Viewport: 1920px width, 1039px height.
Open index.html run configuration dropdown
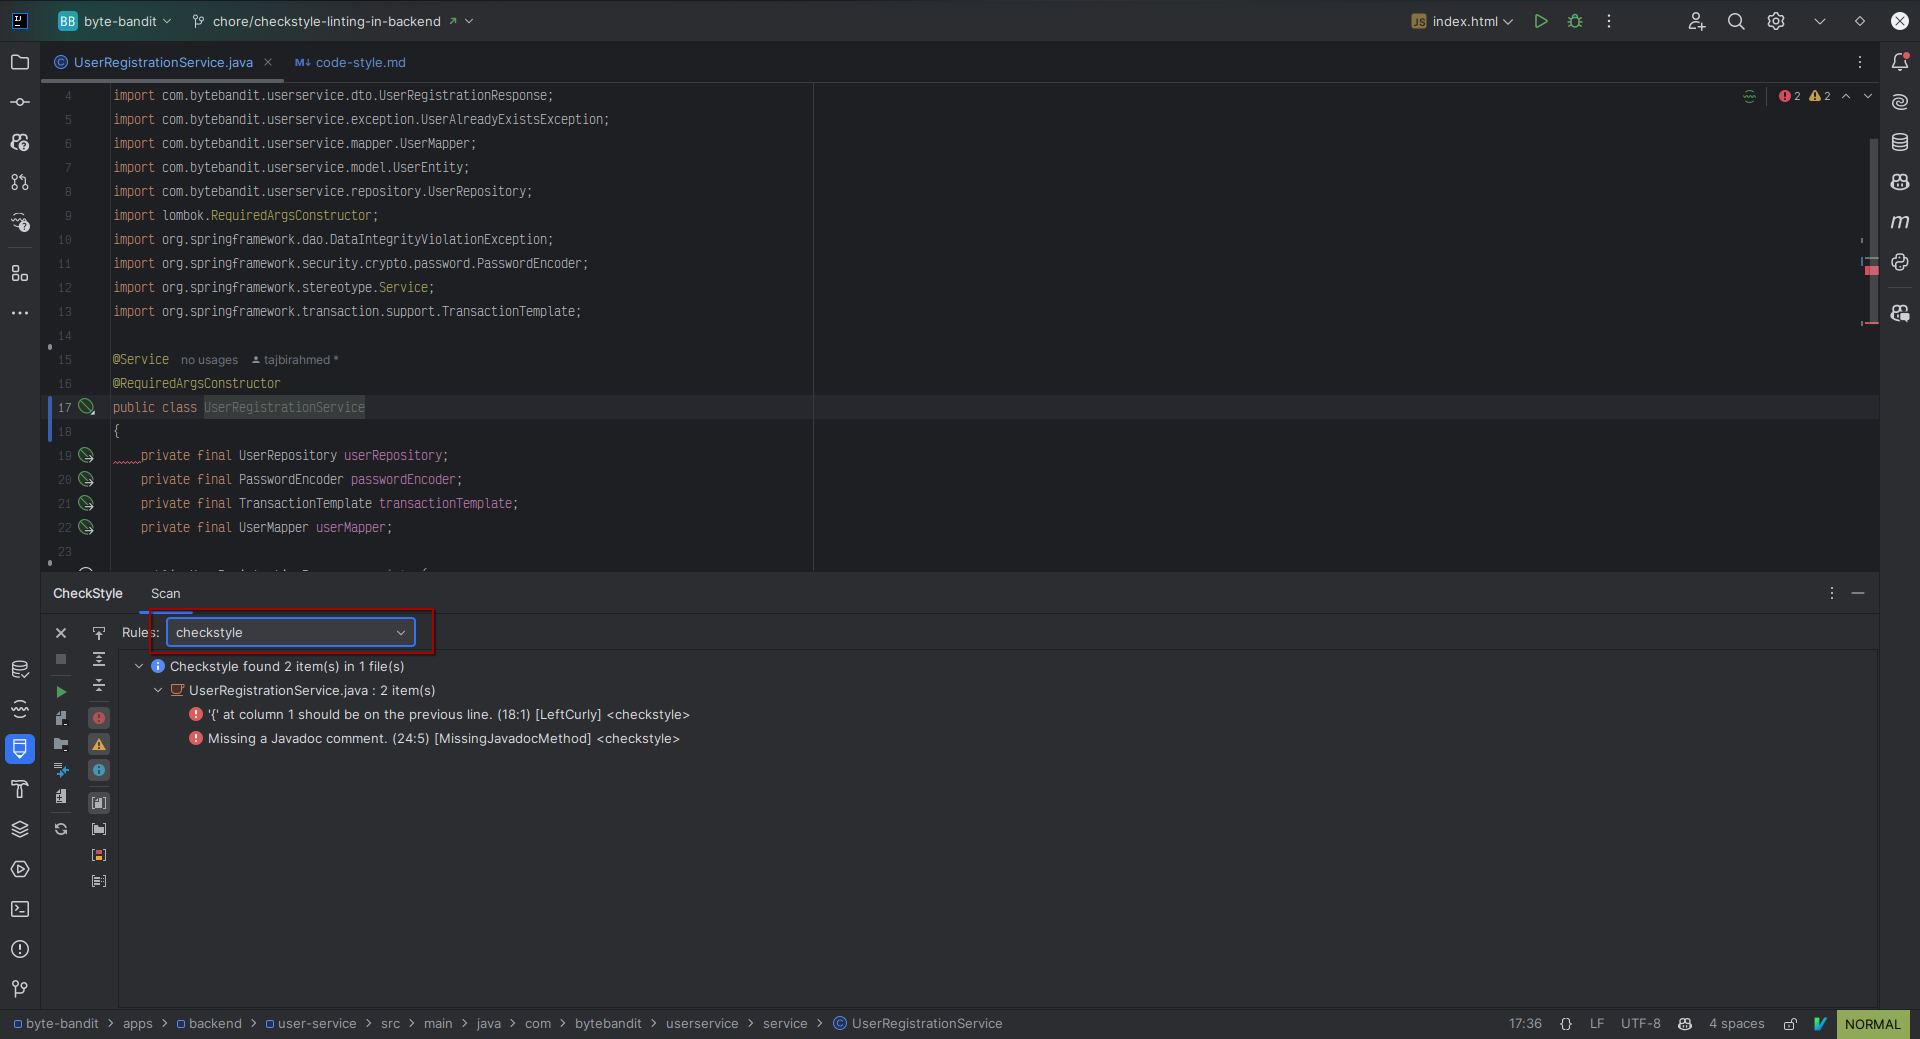pos(1462,21)
